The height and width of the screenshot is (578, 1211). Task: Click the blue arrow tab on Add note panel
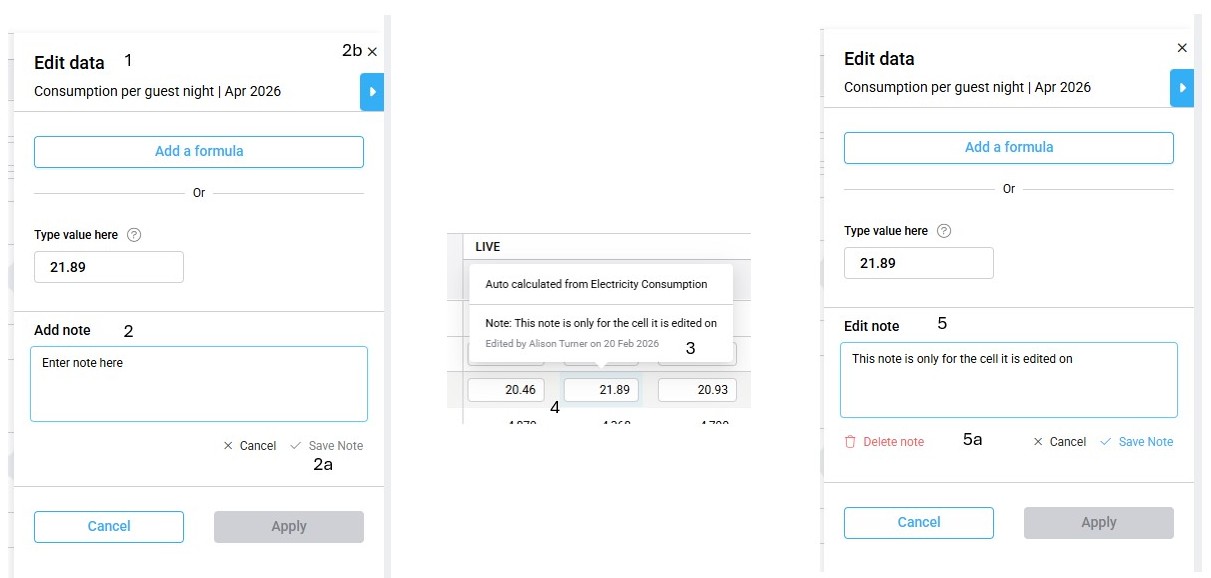coord(372,92)
